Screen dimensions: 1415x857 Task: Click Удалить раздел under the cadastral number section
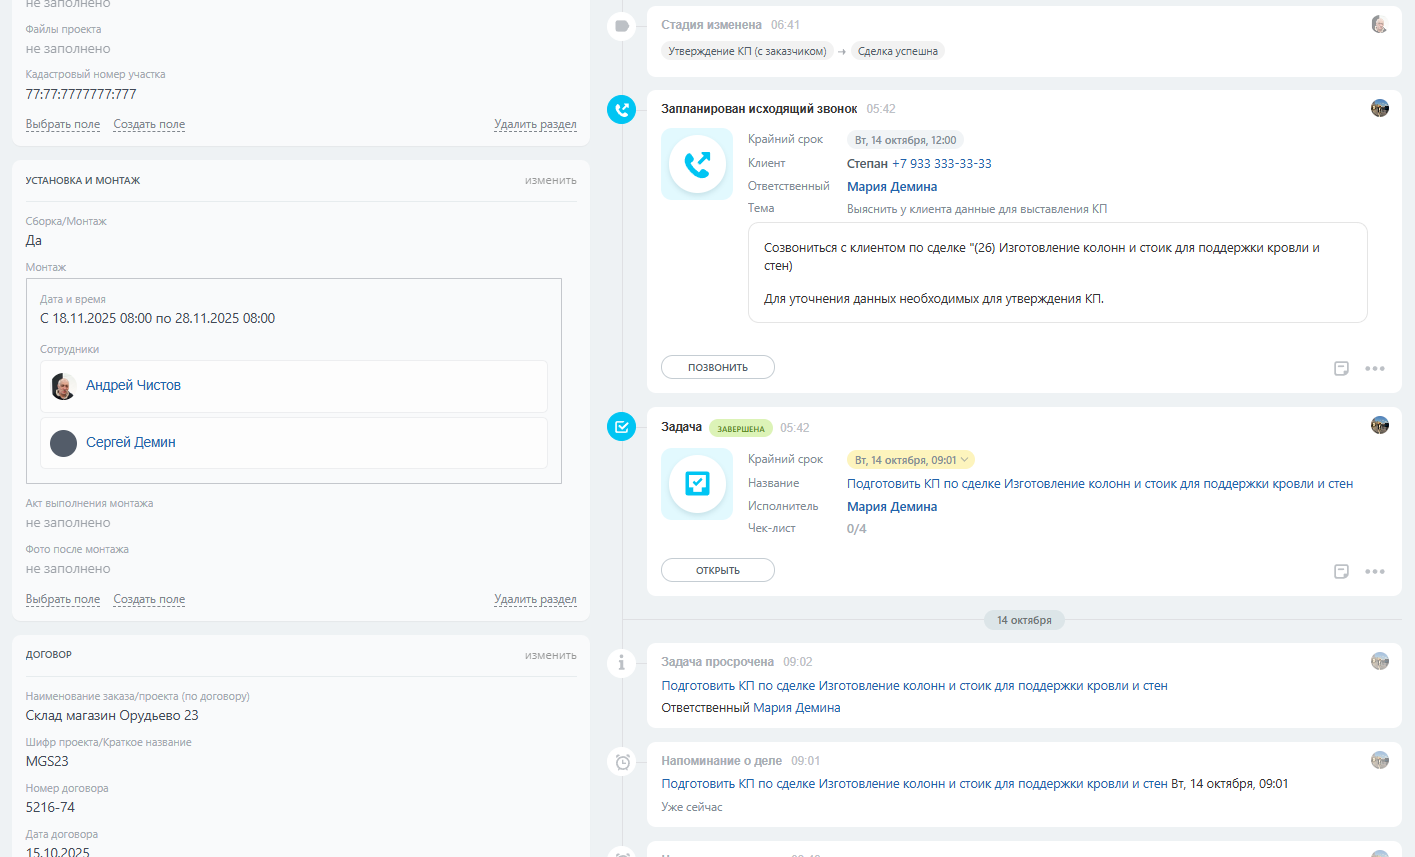(x=535, y=125)
